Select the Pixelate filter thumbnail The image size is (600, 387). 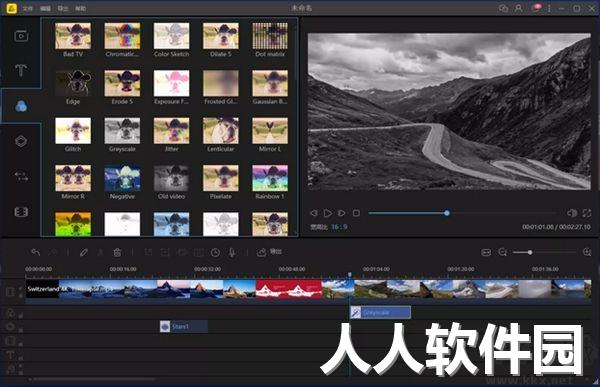coord(221,178)
